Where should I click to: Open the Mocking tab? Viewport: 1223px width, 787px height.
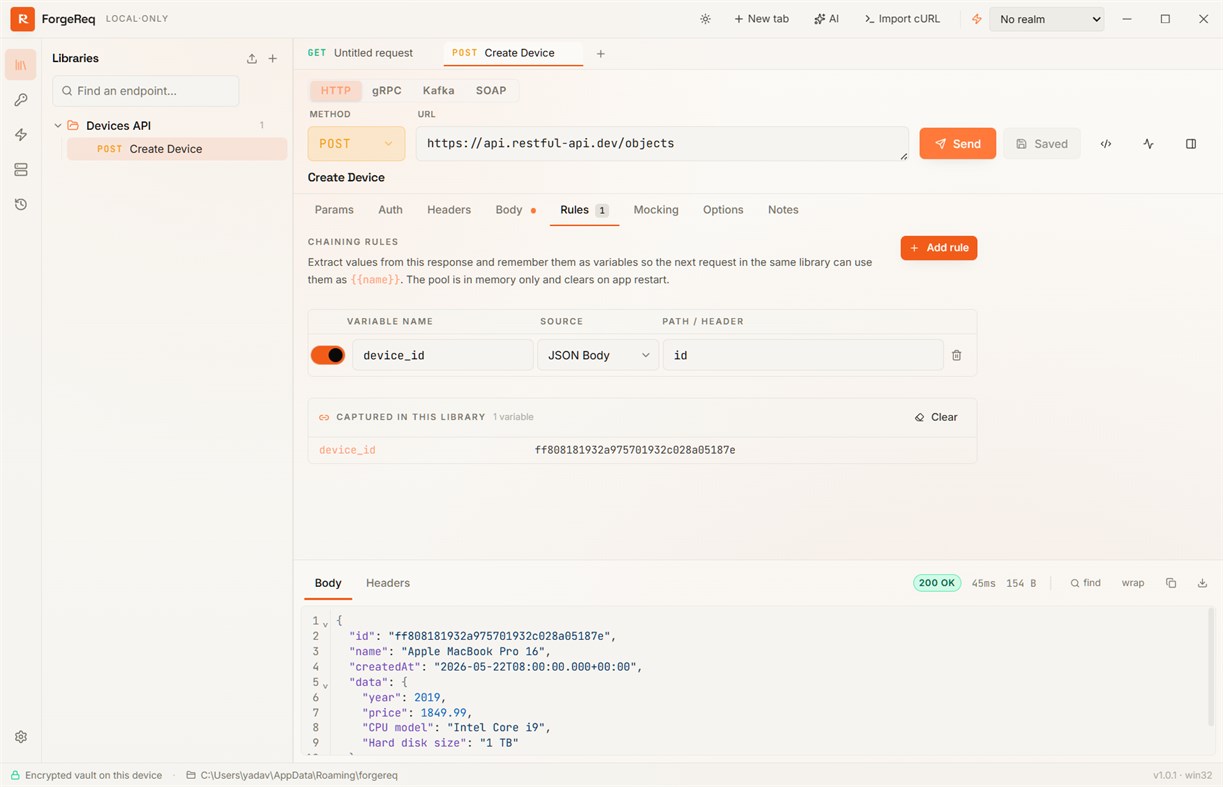click(656, 210)
